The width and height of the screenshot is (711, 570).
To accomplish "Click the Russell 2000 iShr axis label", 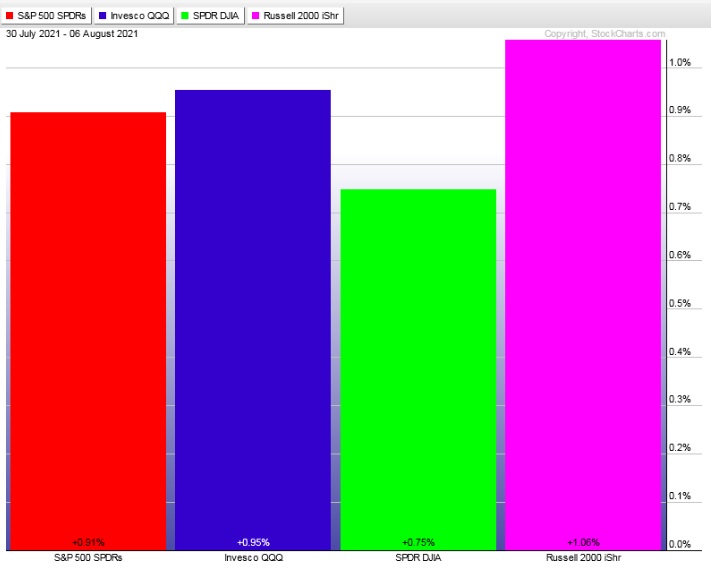I will point(584,558).
